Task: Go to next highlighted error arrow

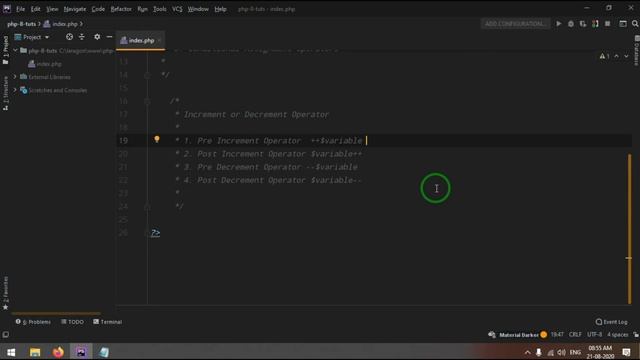Action: point(626,56)
